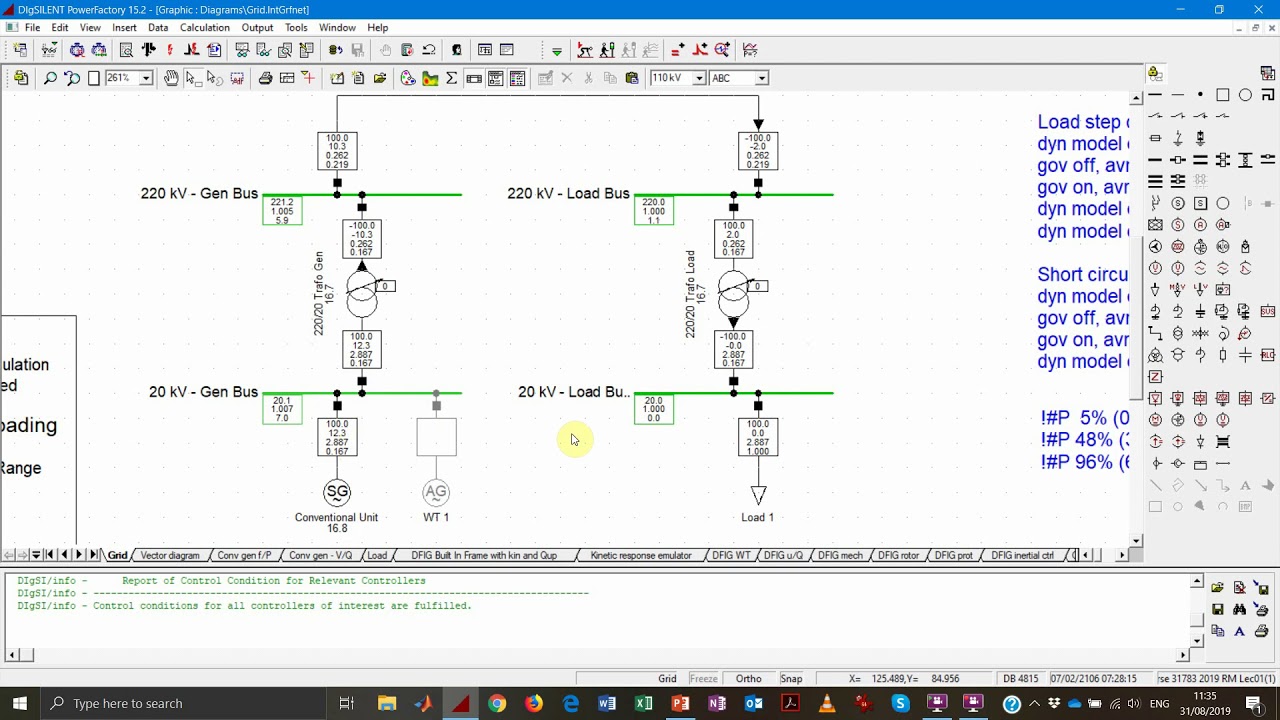The image size is (1280, 720).
Task: Open the Window menu
Action: 337,27
